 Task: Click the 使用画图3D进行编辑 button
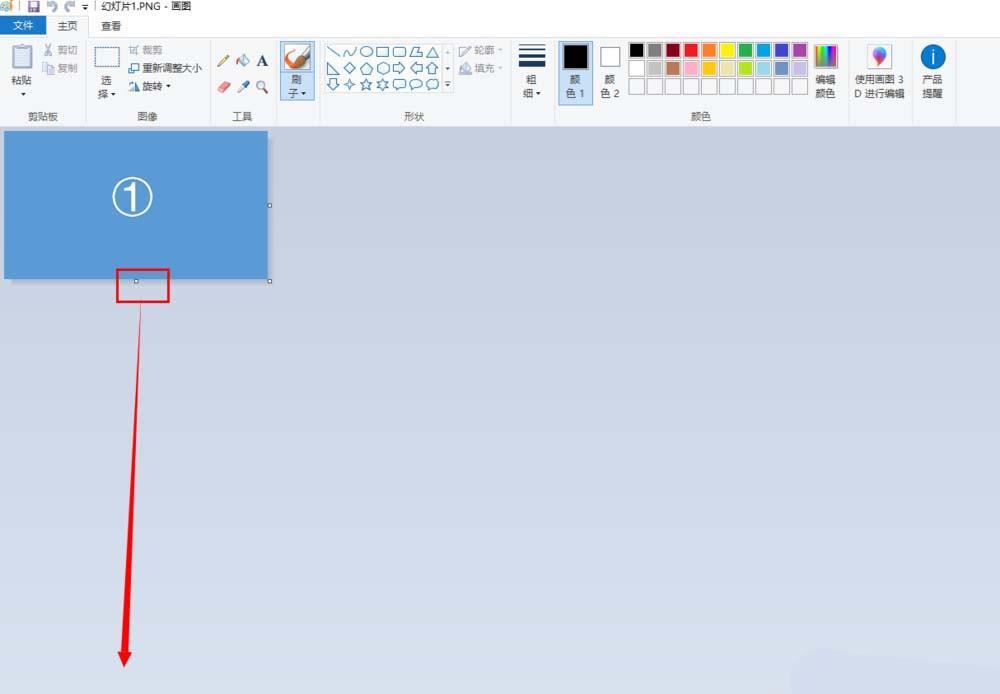[x=878, y=70]
